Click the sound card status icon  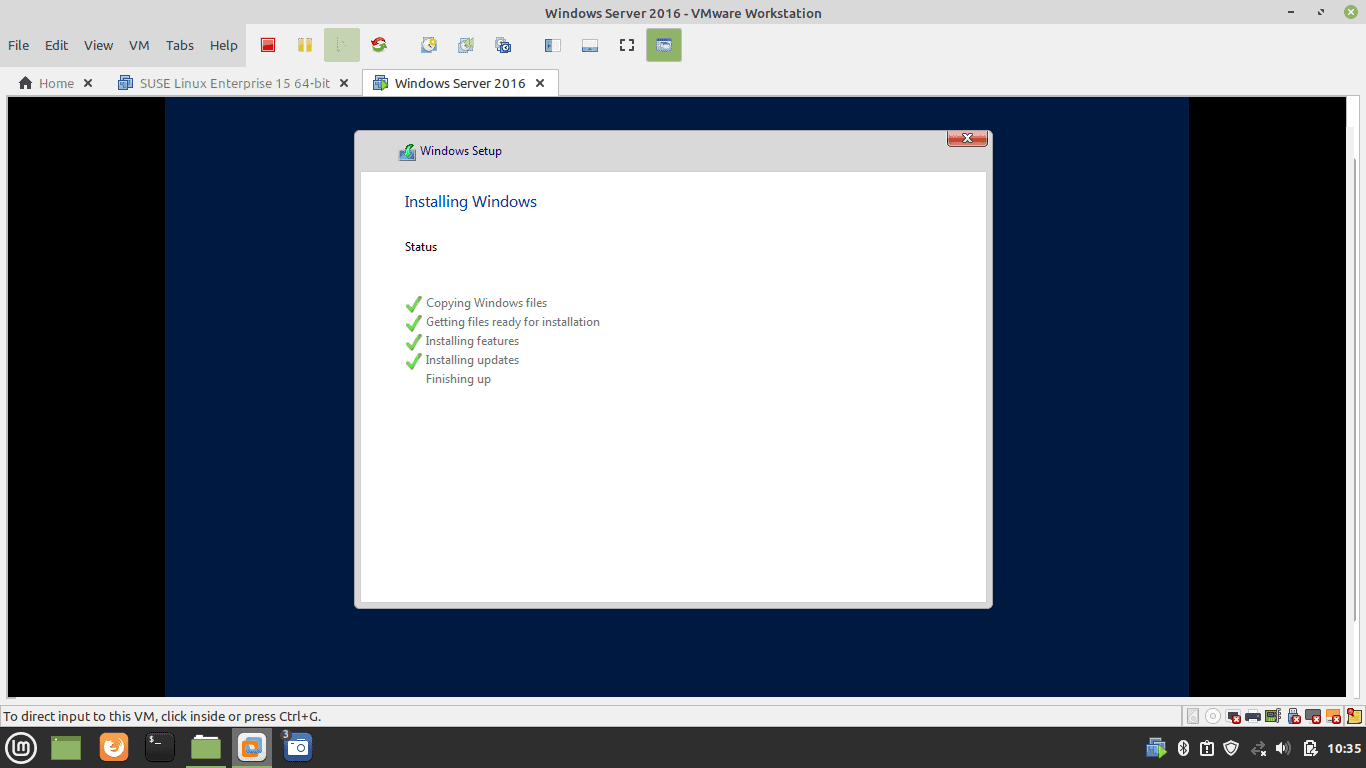pos(1273,716)
